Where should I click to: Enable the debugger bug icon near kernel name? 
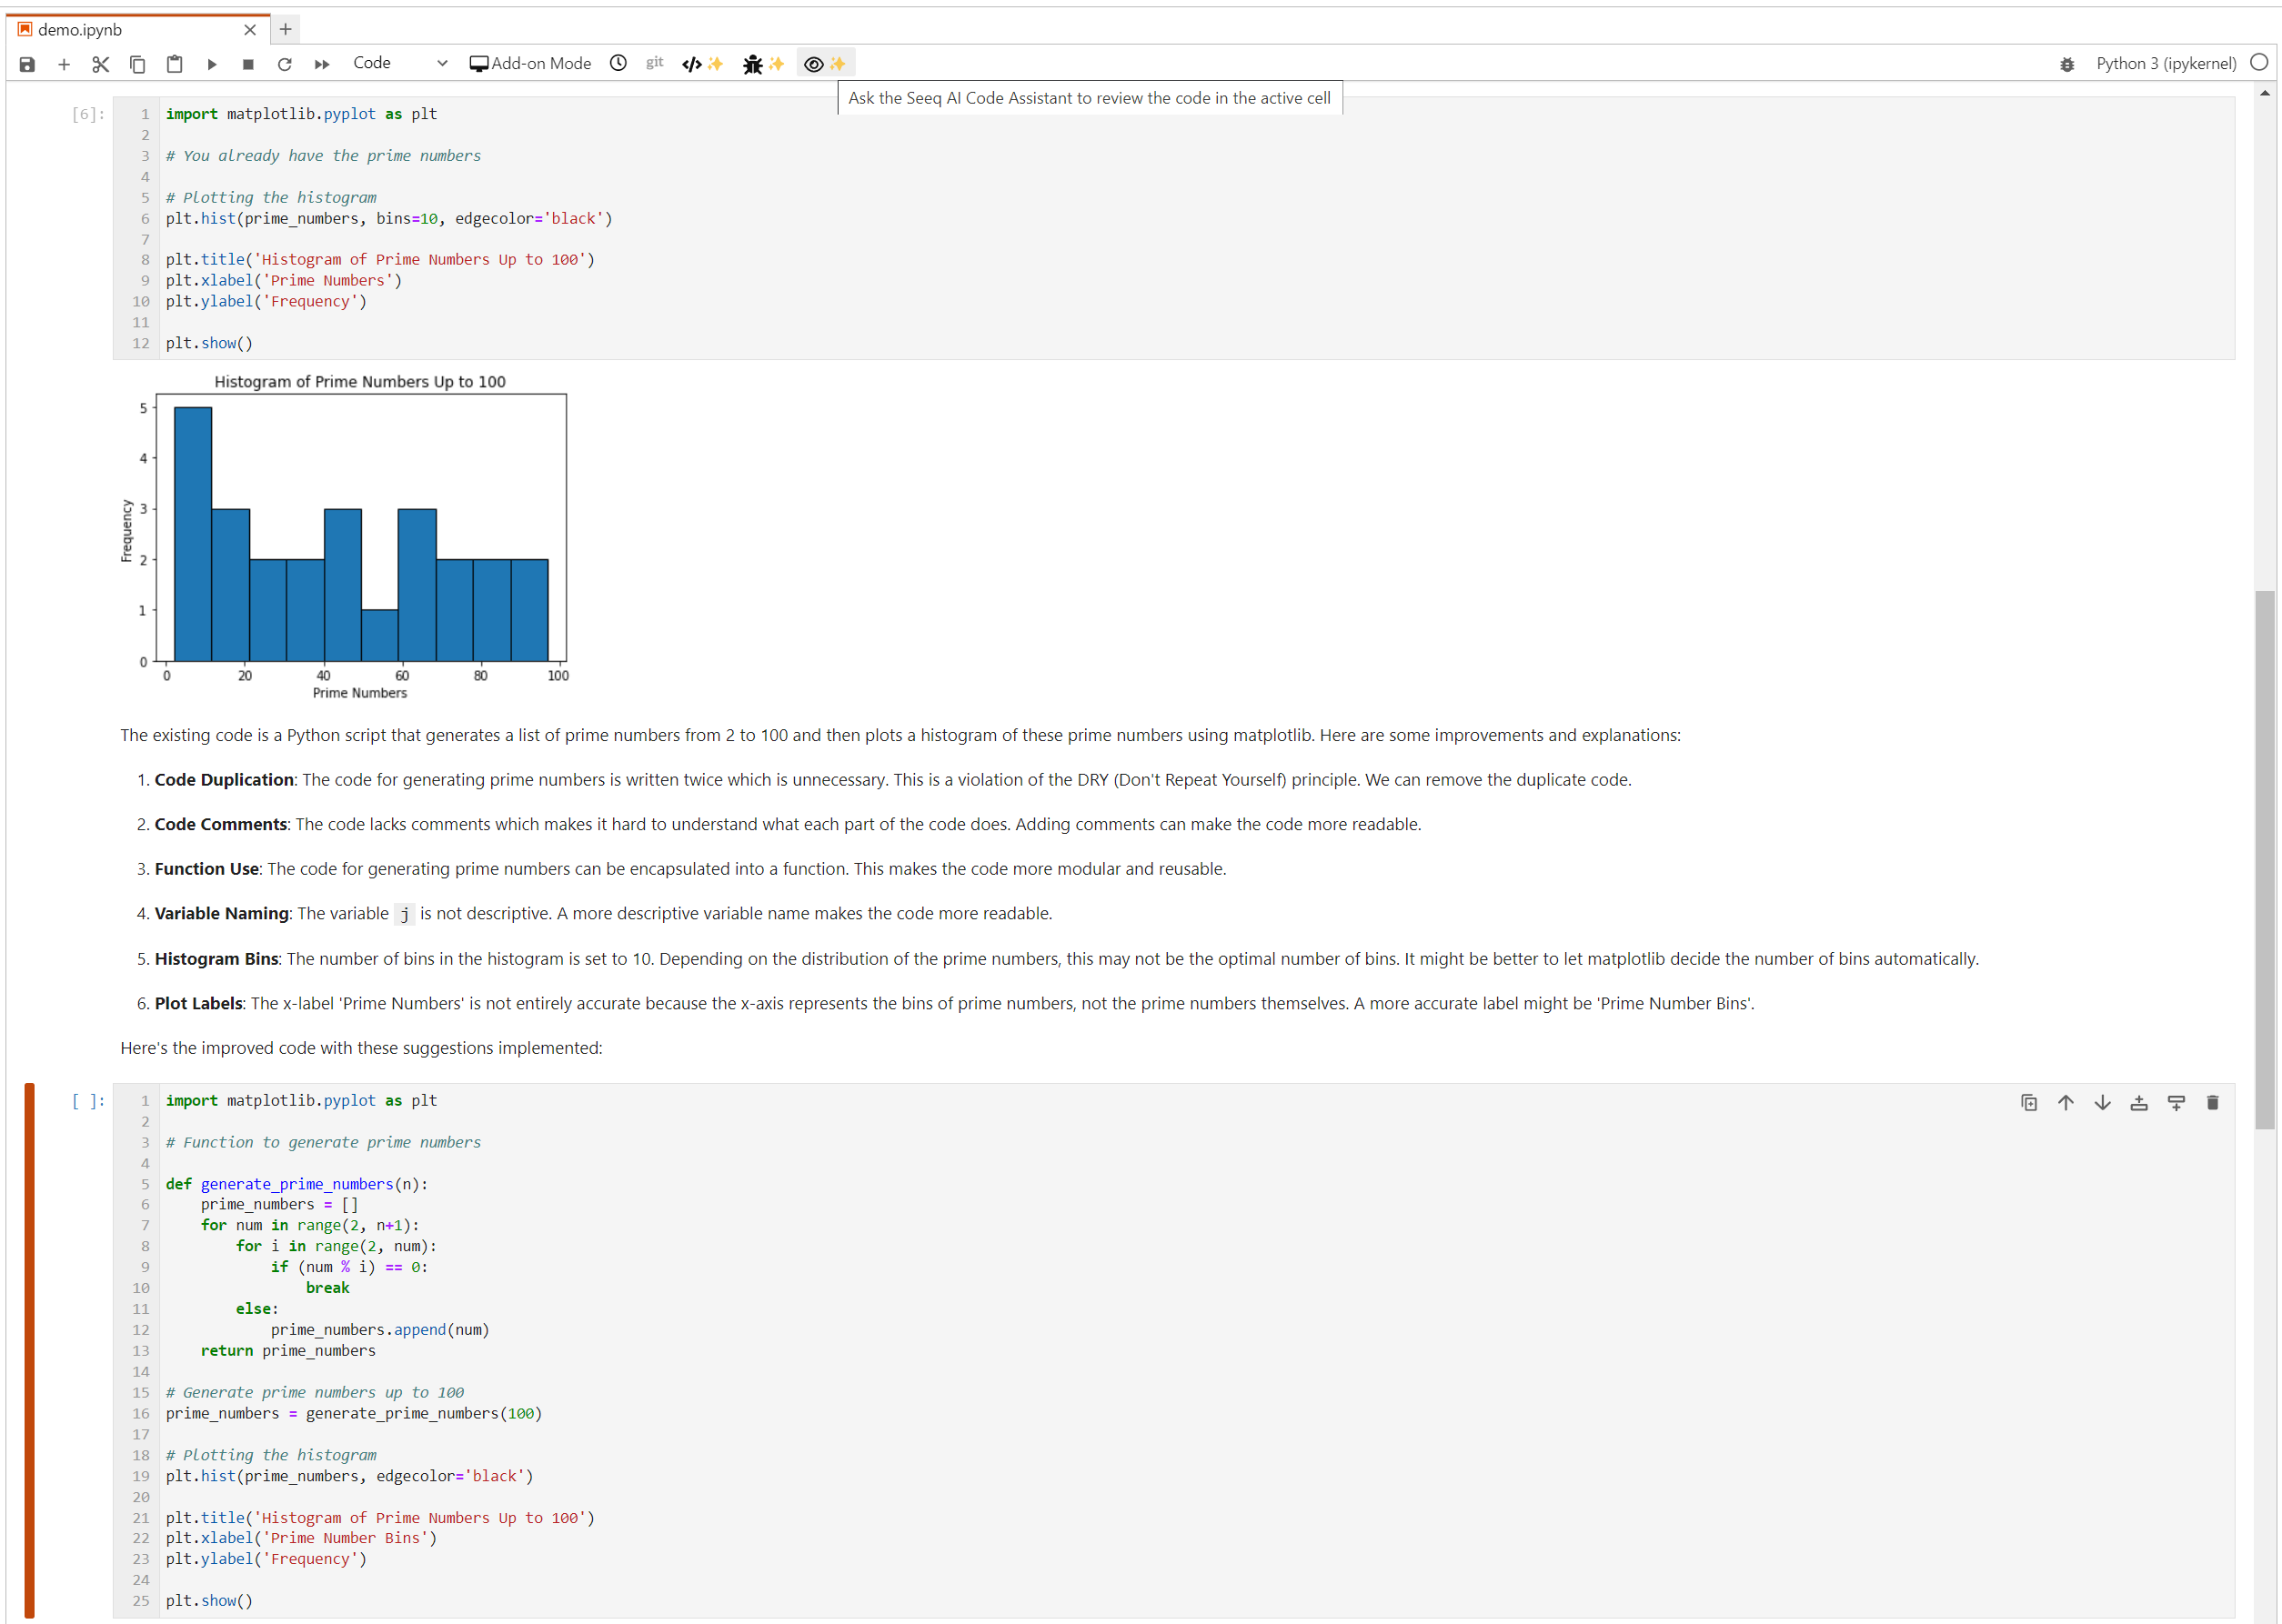[x=2066, y=64]
